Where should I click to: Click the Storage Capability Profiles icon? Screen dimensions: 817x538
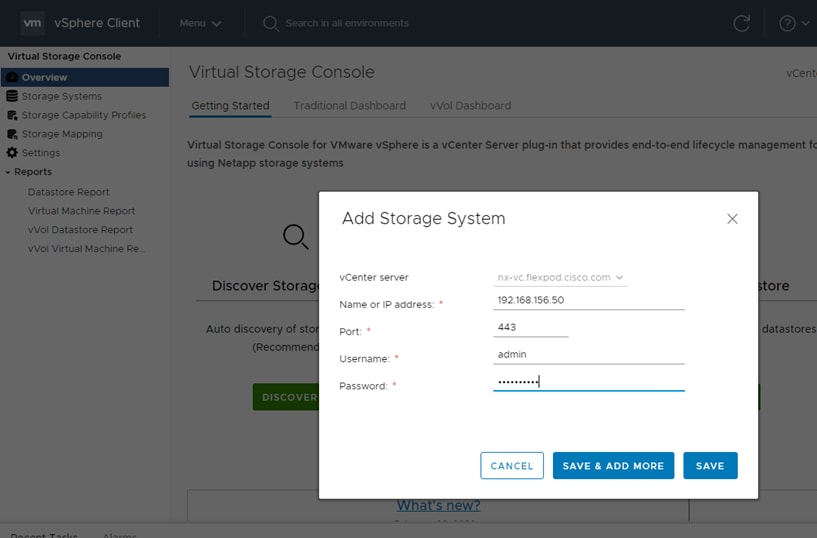(x=12, y=115)
